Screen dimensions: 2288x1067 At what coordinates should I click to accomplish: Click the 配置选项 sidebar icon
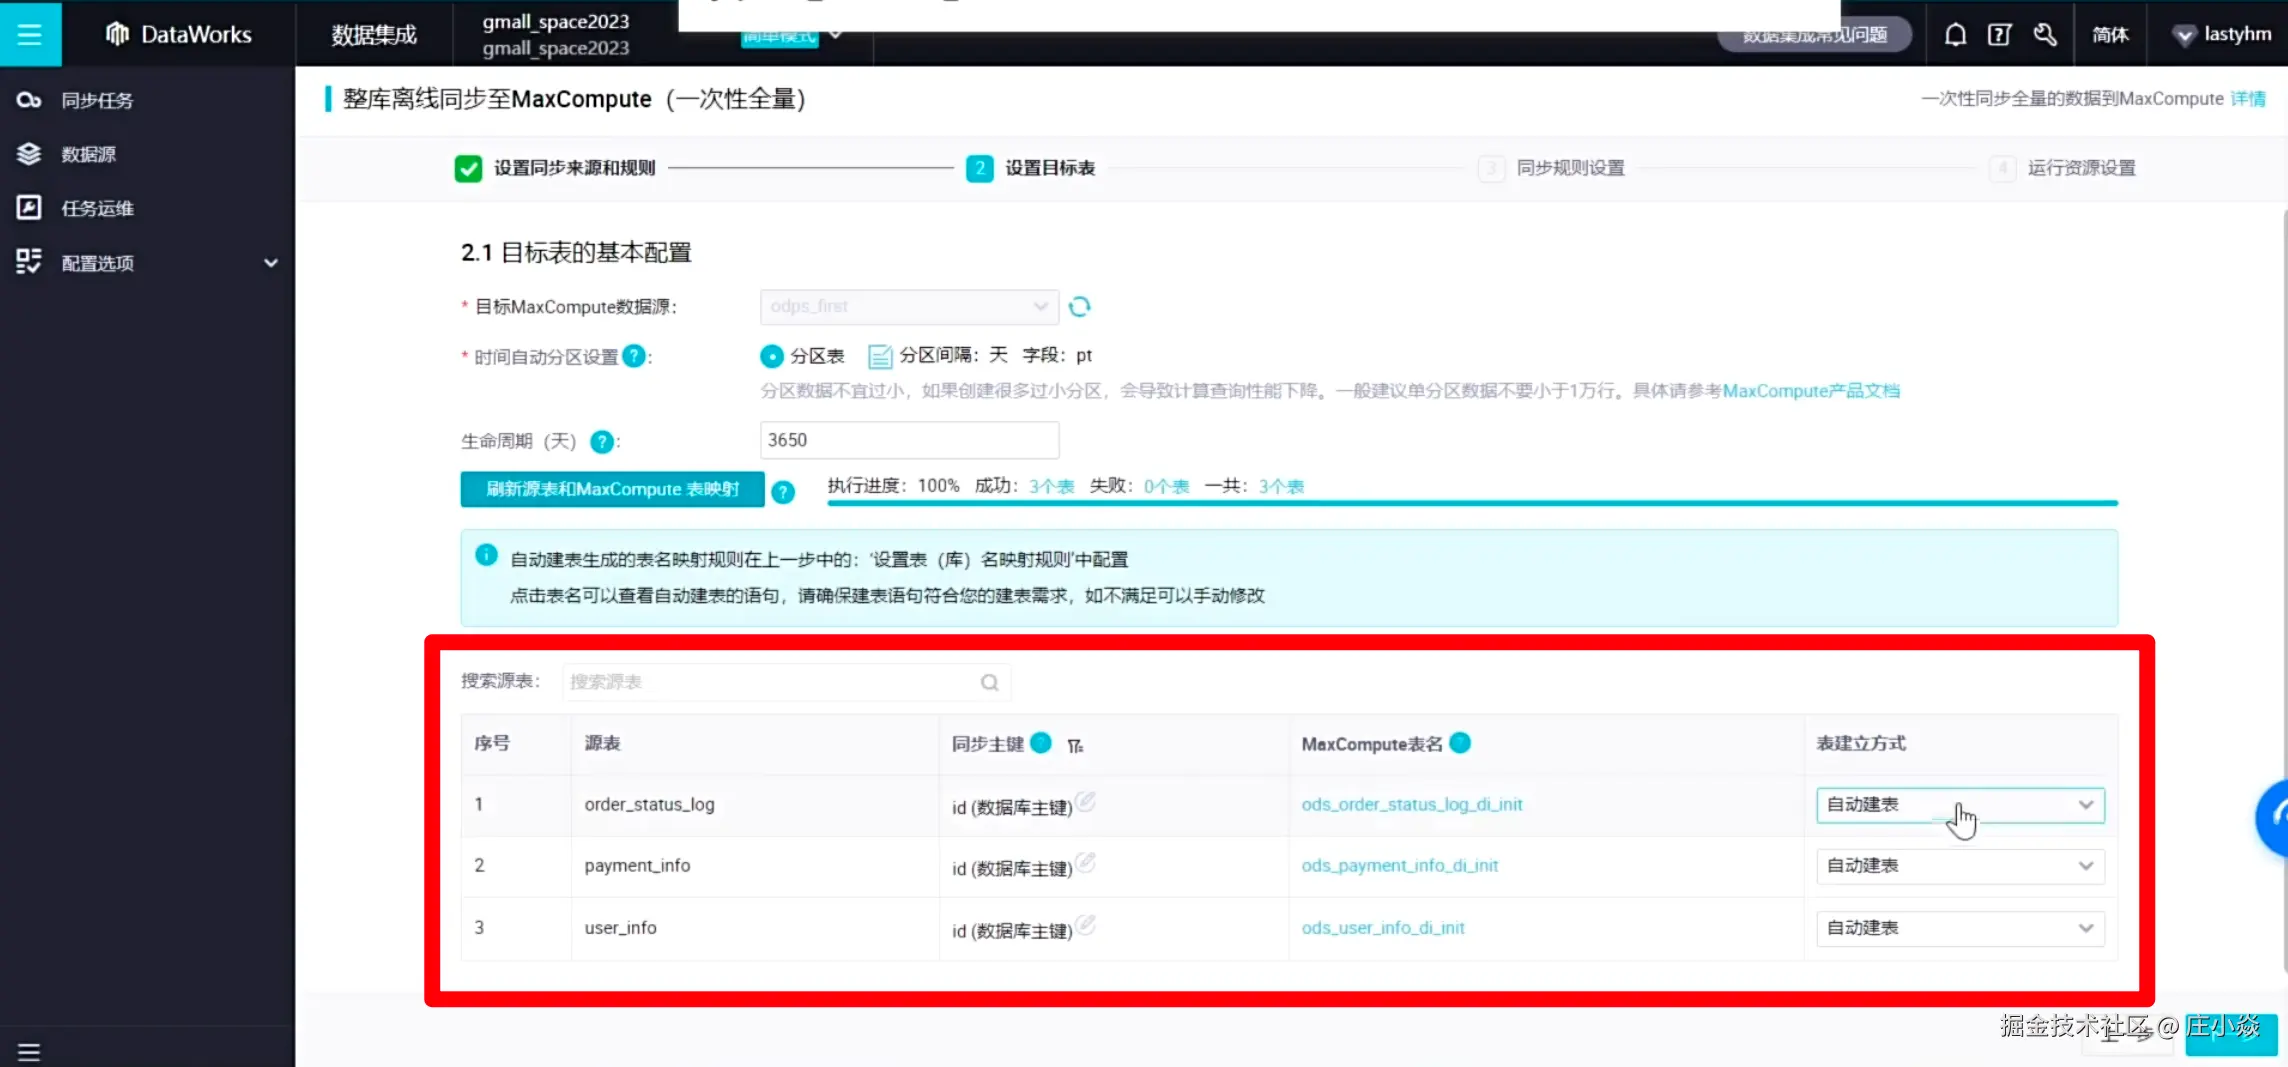point(29,262)
